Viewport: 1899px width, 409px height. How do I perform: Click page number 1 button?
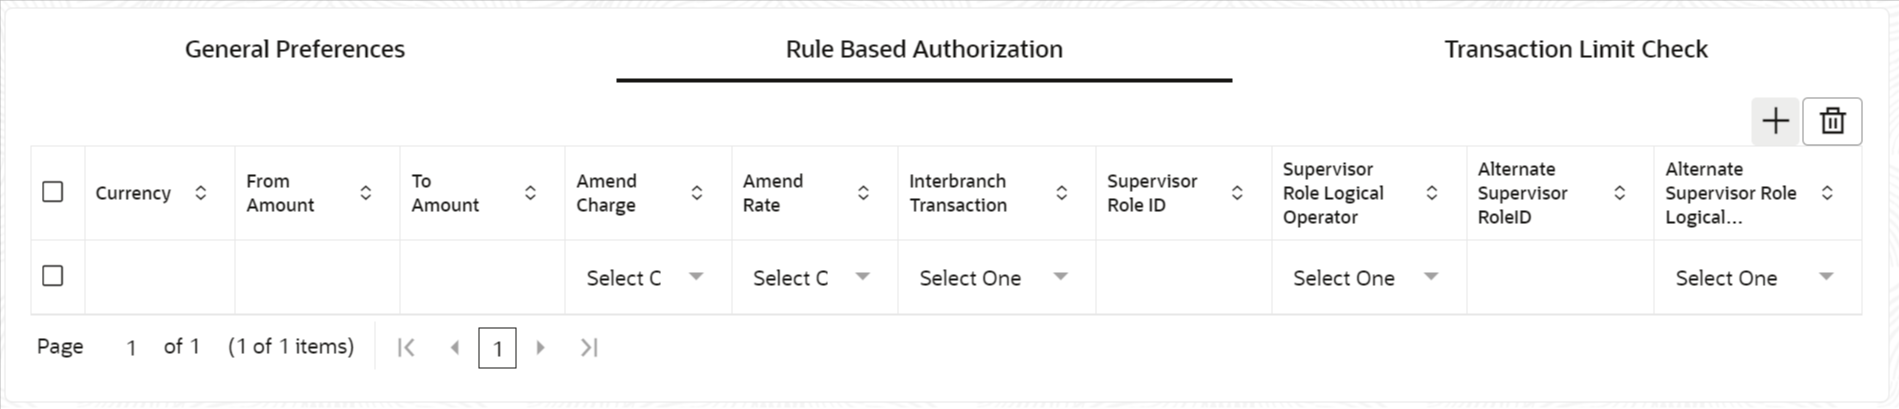497,349
